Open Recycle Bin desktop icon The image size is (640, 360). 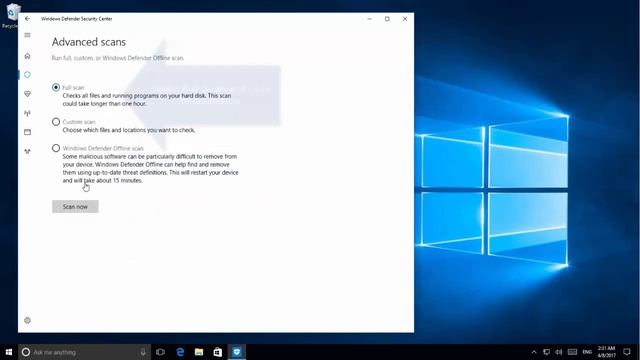[x=11, y=16]
